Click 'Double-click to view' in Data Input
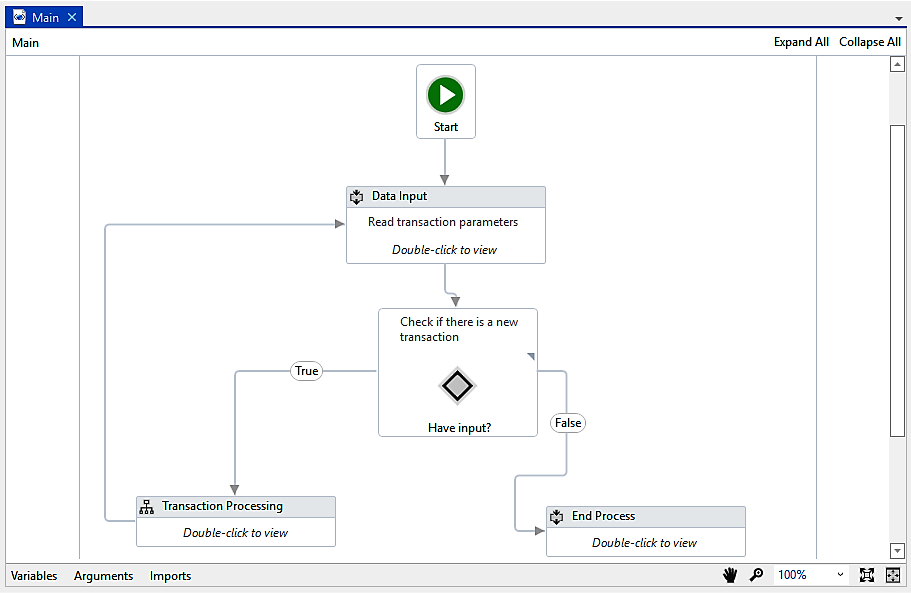The image size is (911, 593). click(x=444, y=250)
